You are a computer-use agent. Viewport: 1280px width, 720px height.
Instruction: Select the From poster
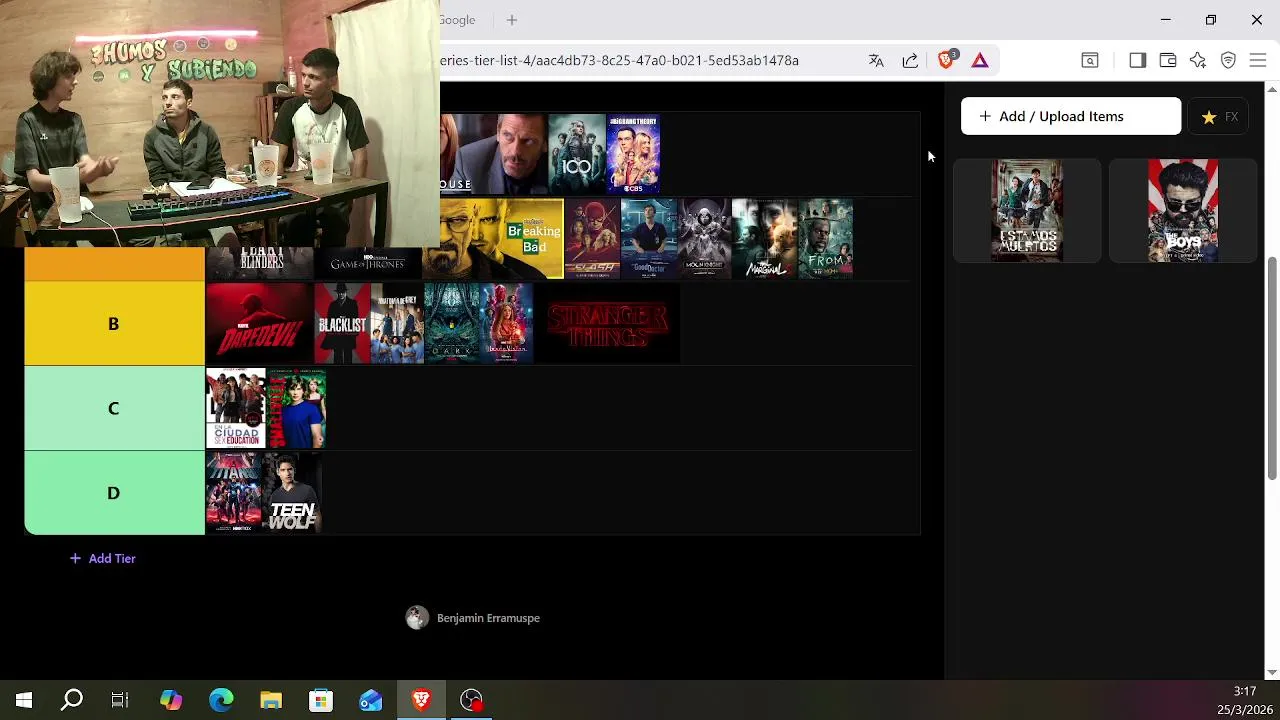pos(826,239)
